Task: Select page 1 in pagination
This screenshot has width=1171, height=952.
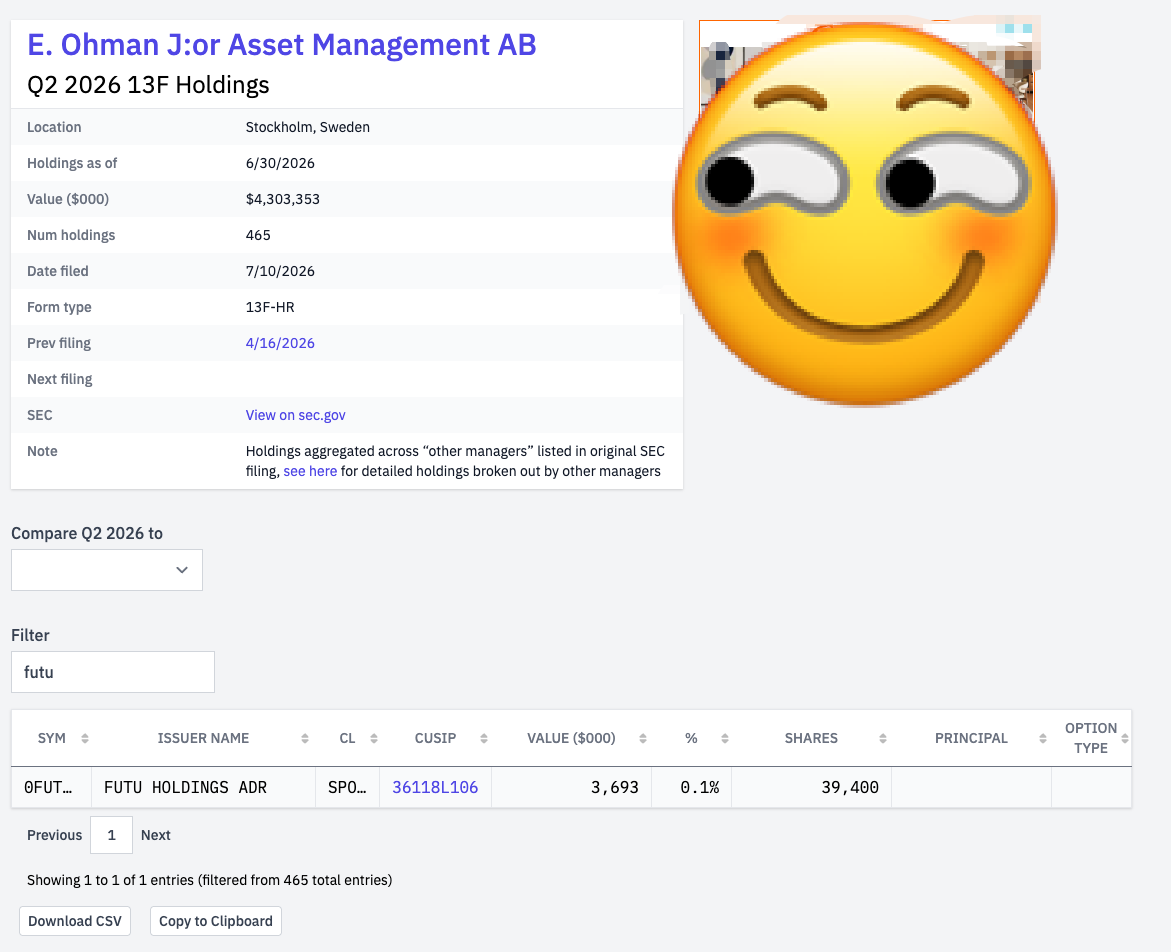Action: [x=111, y=835]
